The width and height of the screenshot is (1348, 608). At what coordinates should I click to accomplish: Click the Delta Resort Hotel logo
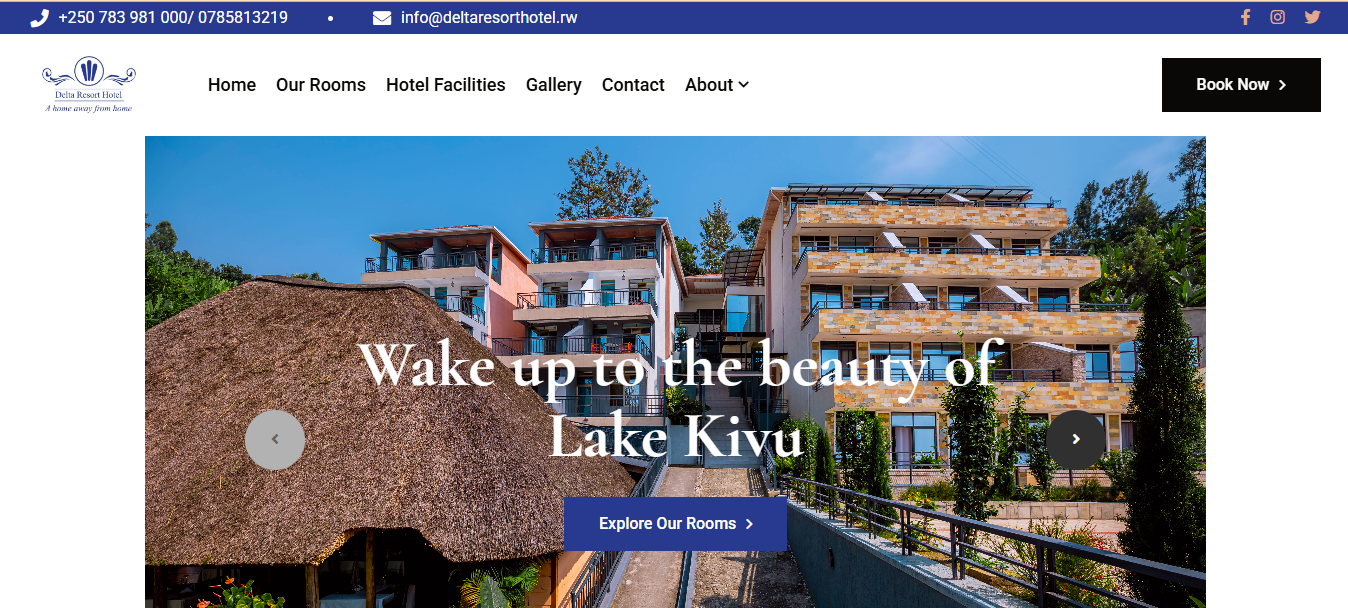coord(89,85)
